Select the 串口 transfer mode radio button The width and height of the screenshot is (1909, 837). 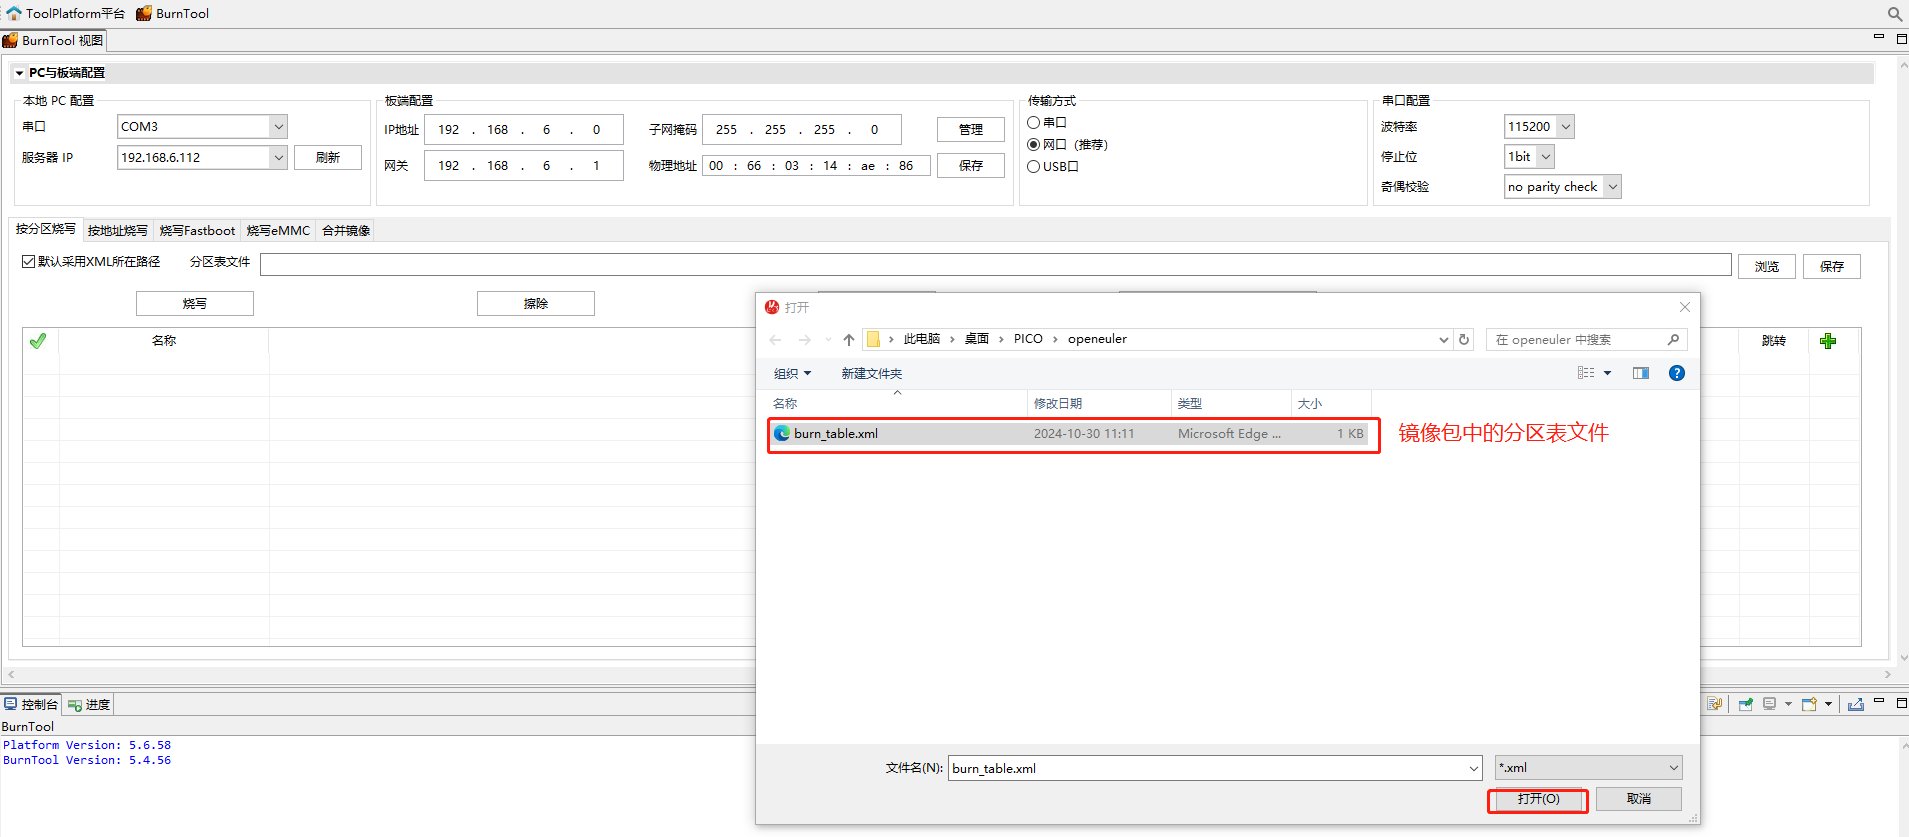(x=1034, y=123)
